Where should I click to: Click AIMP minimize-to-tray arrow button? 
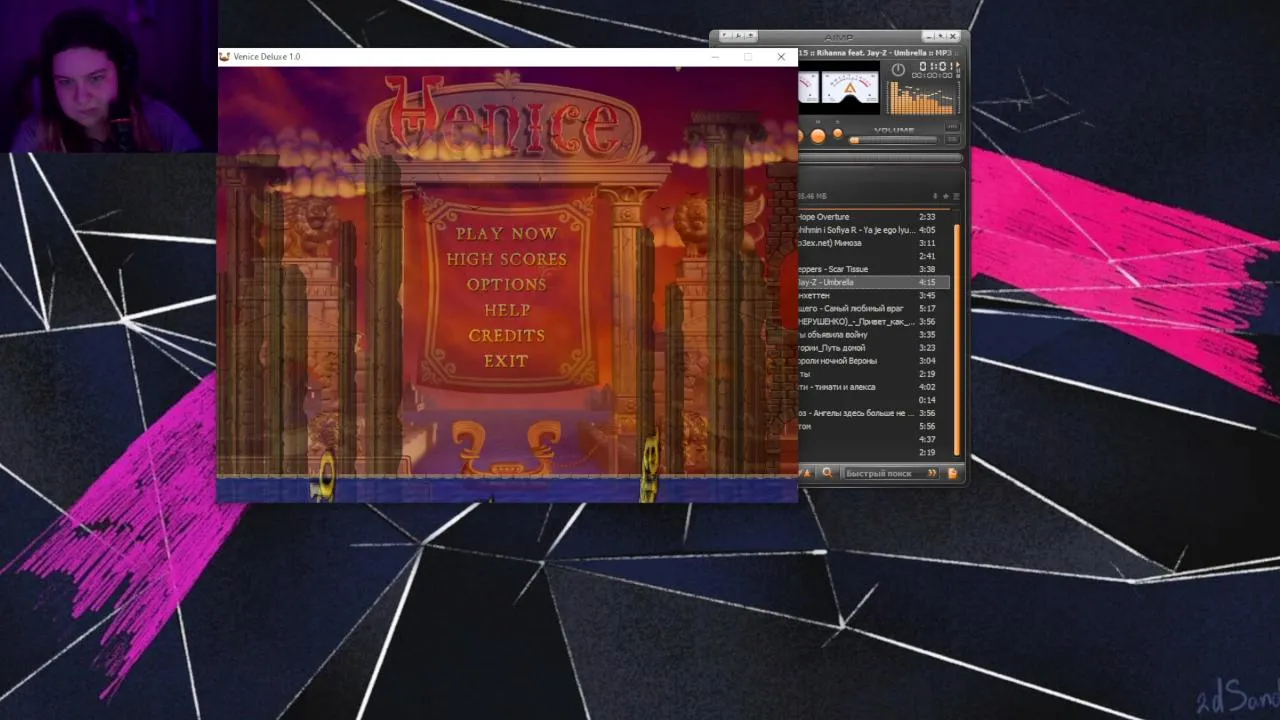click(x=941, y=35)
